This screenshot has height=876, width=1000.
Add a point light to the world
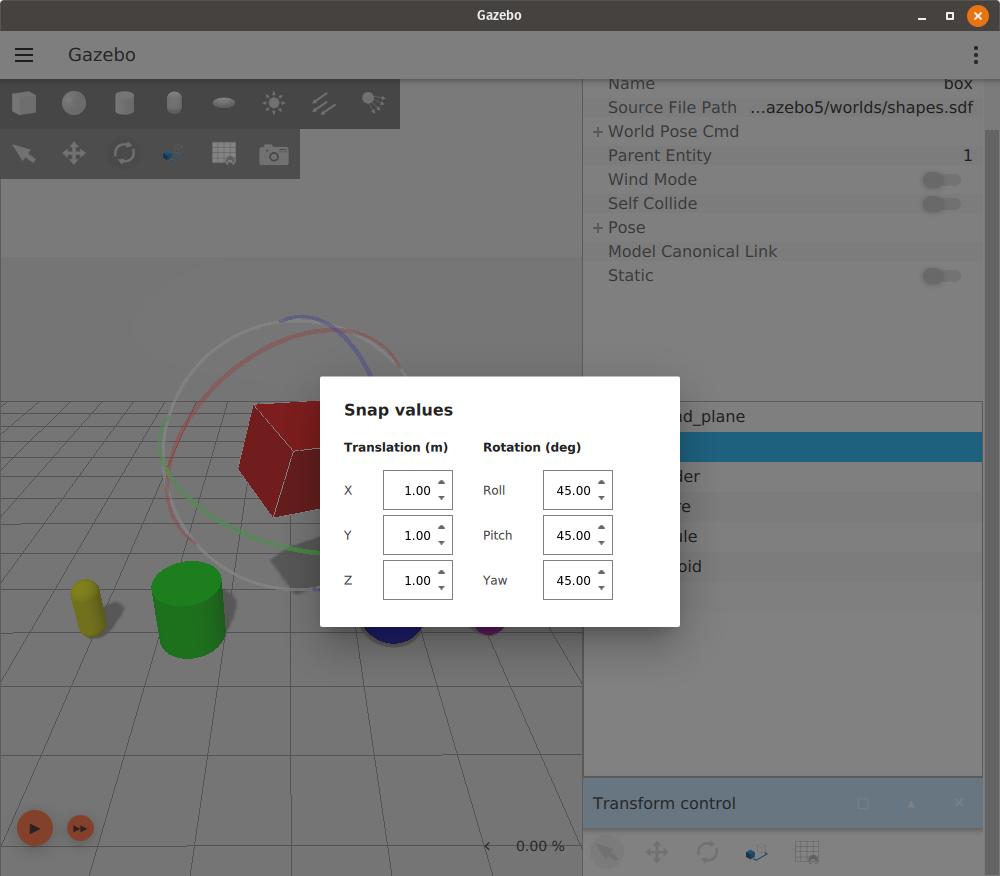pos(274,103)
